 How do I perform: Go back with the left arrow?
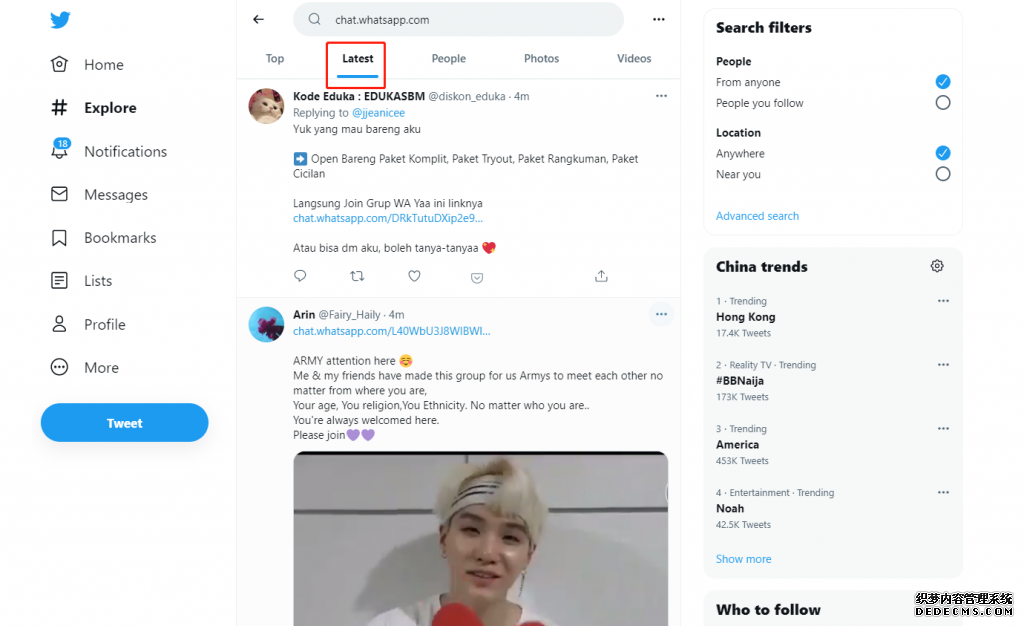pyautogui.click(x=259, y=20)
